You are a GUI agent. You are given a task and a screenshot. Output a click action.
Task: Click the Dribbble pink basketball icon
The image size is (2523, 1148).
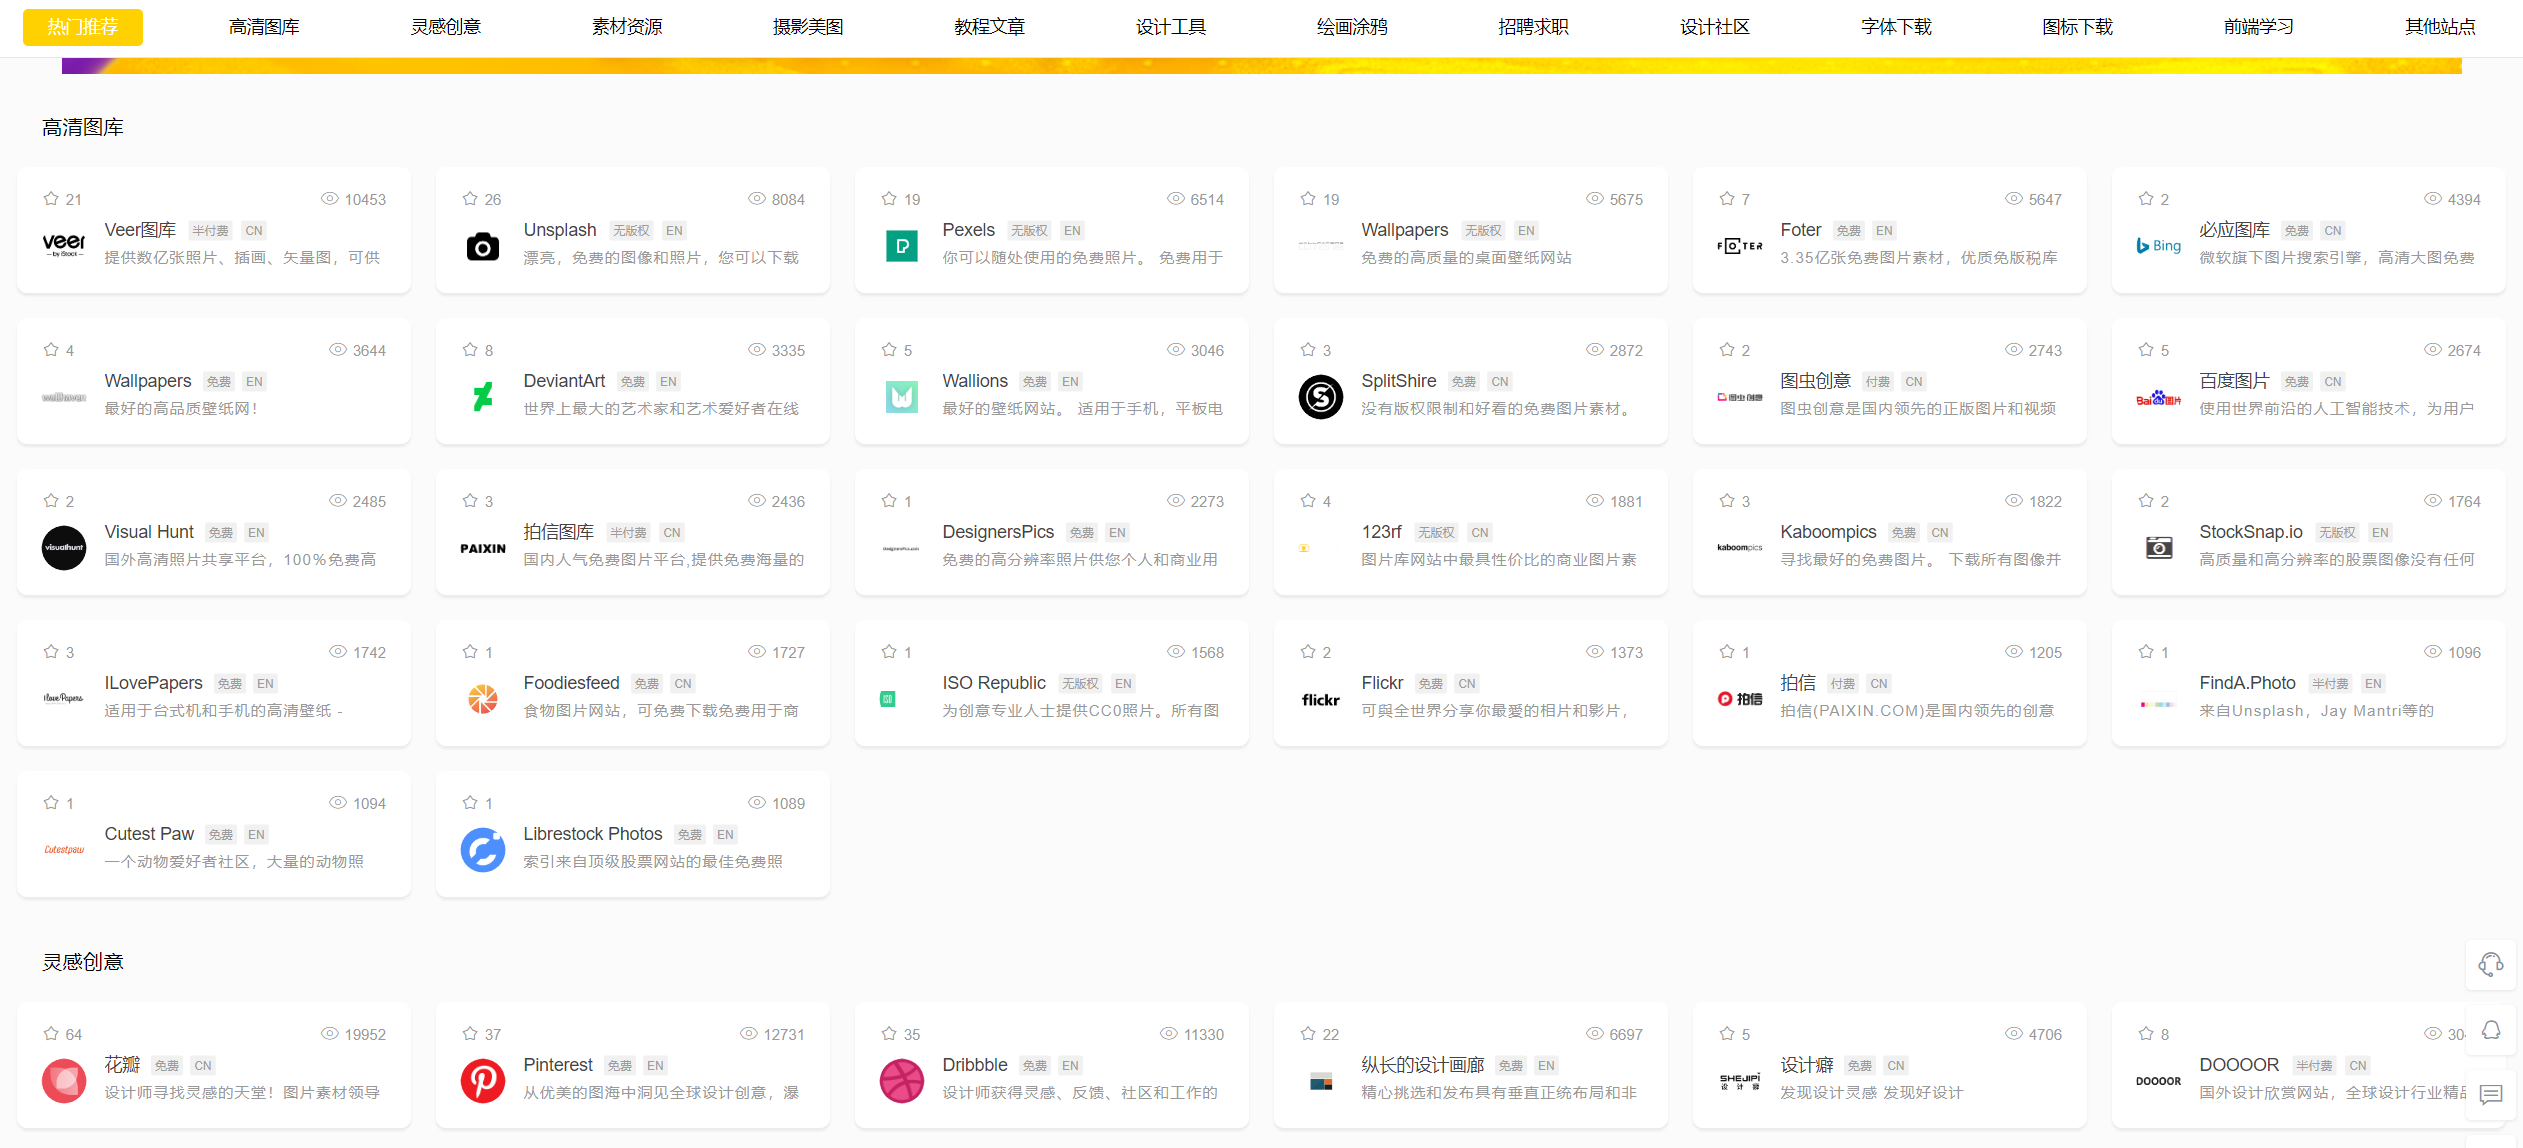click(x=901, y=1081)
